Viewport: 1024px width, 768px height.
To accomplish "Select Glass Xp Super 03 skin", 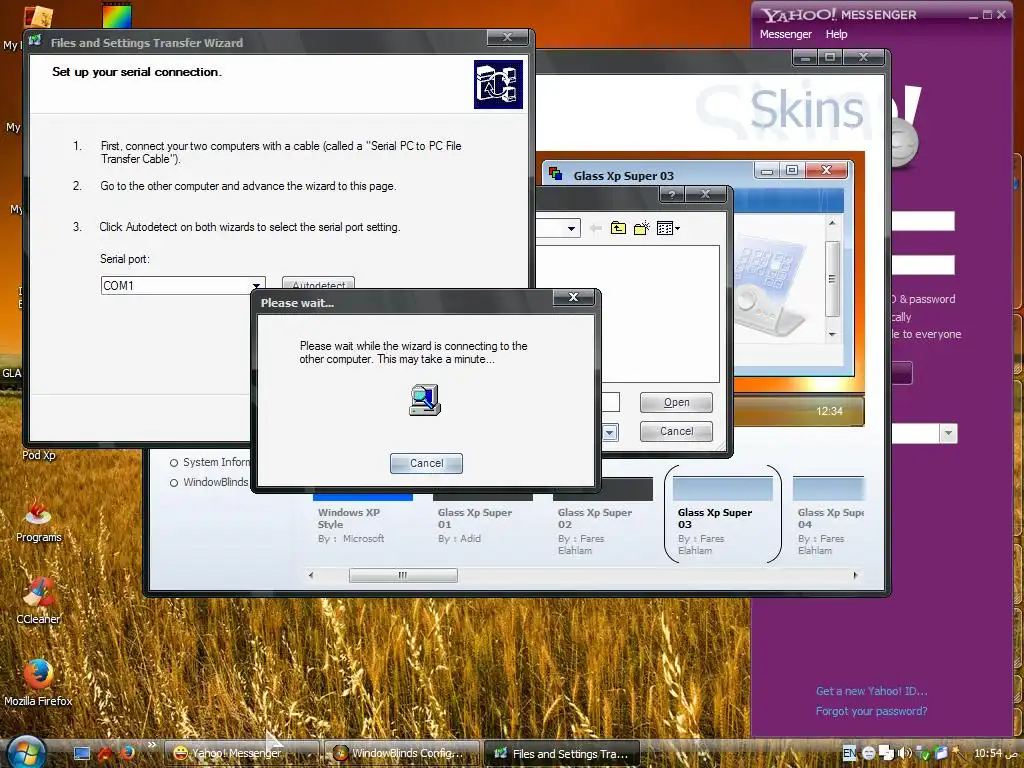I will [722, 515].
